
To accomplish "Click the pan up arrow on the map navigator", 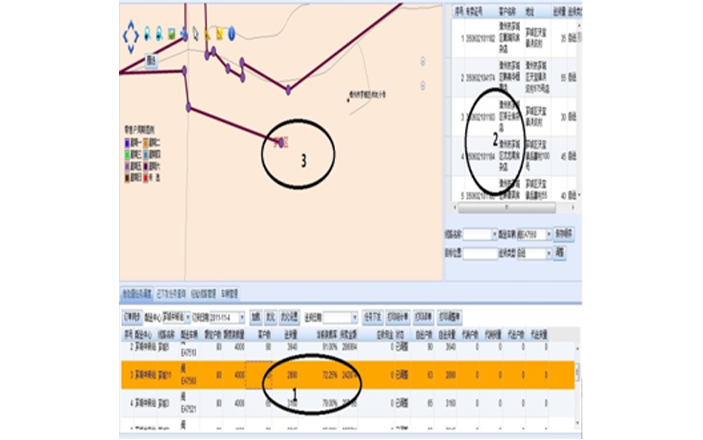I will [x=129, y=25].
